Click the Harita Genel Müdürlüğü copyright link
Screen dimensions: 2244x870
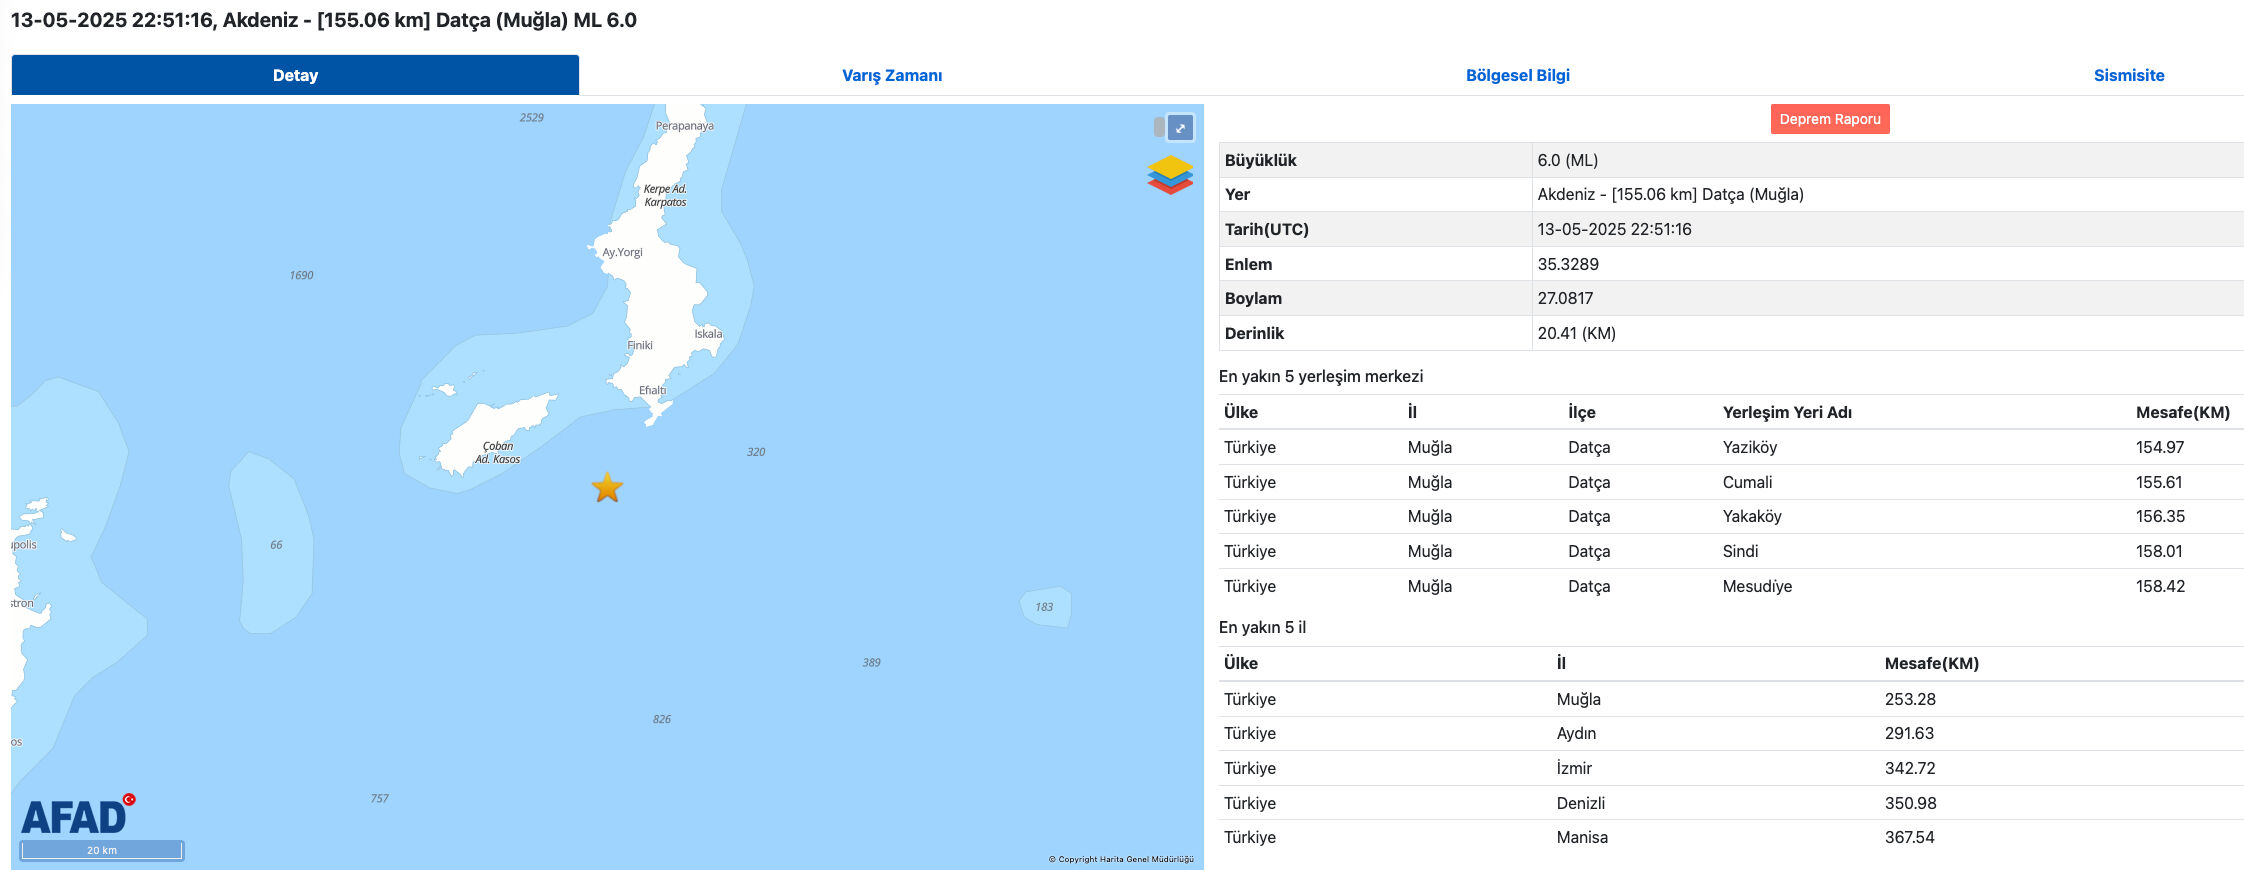point(1120,859)
